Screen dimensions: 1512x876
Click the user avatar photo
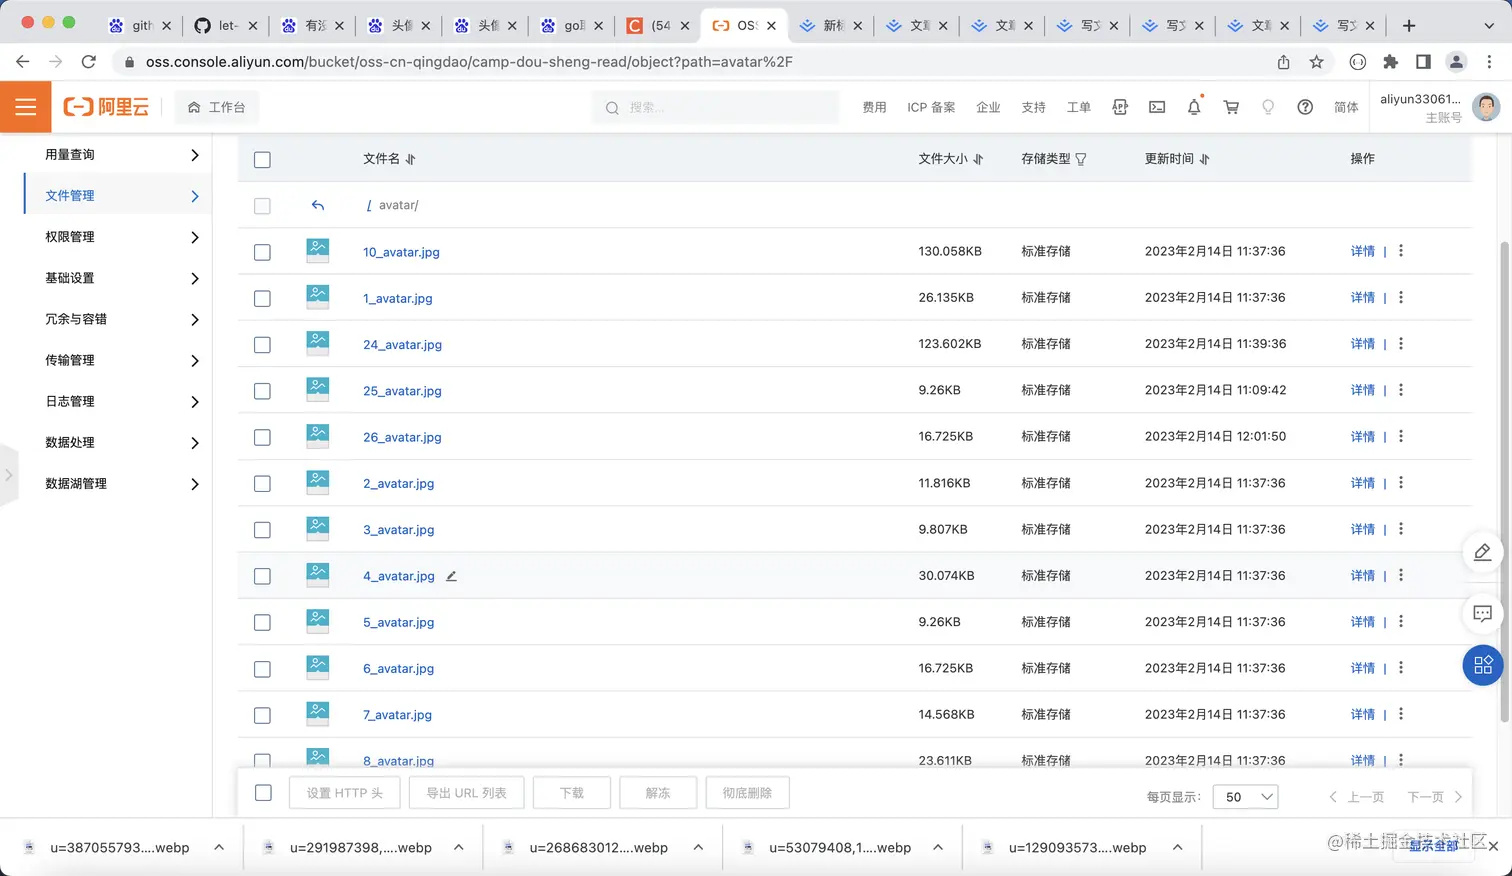1486,106
